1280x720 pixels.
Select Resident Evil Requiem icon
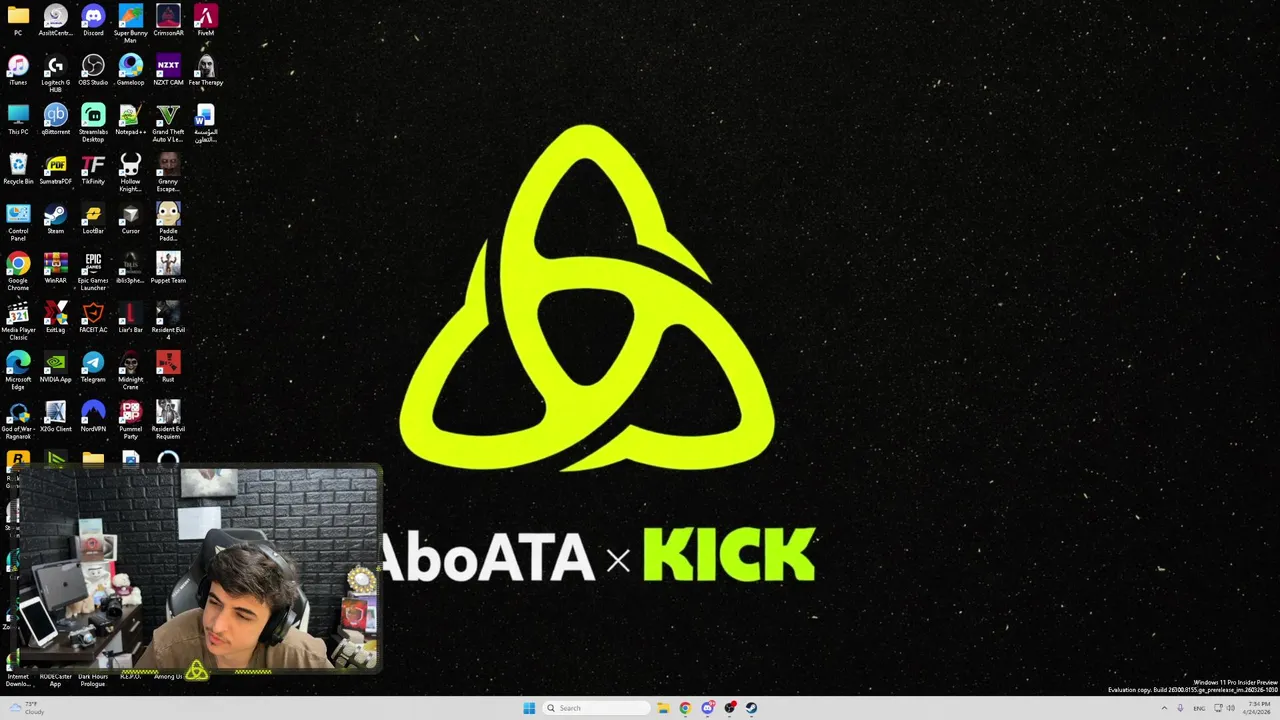click(168, 420)
